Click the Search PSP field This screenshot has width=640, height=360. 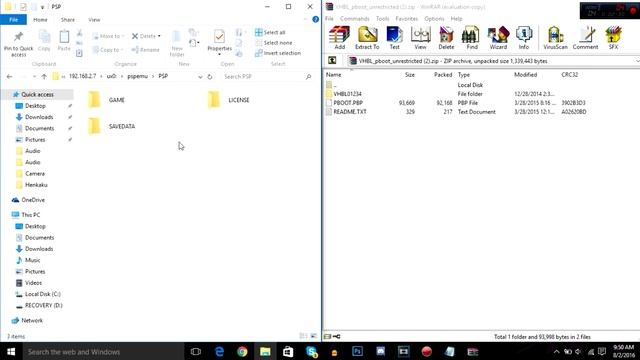pos(268,76)
